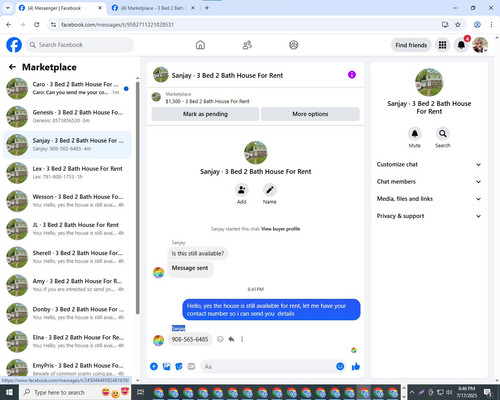The image size is (500, 400).
Task: Open Elna's conversation
Action: point(67,342)
